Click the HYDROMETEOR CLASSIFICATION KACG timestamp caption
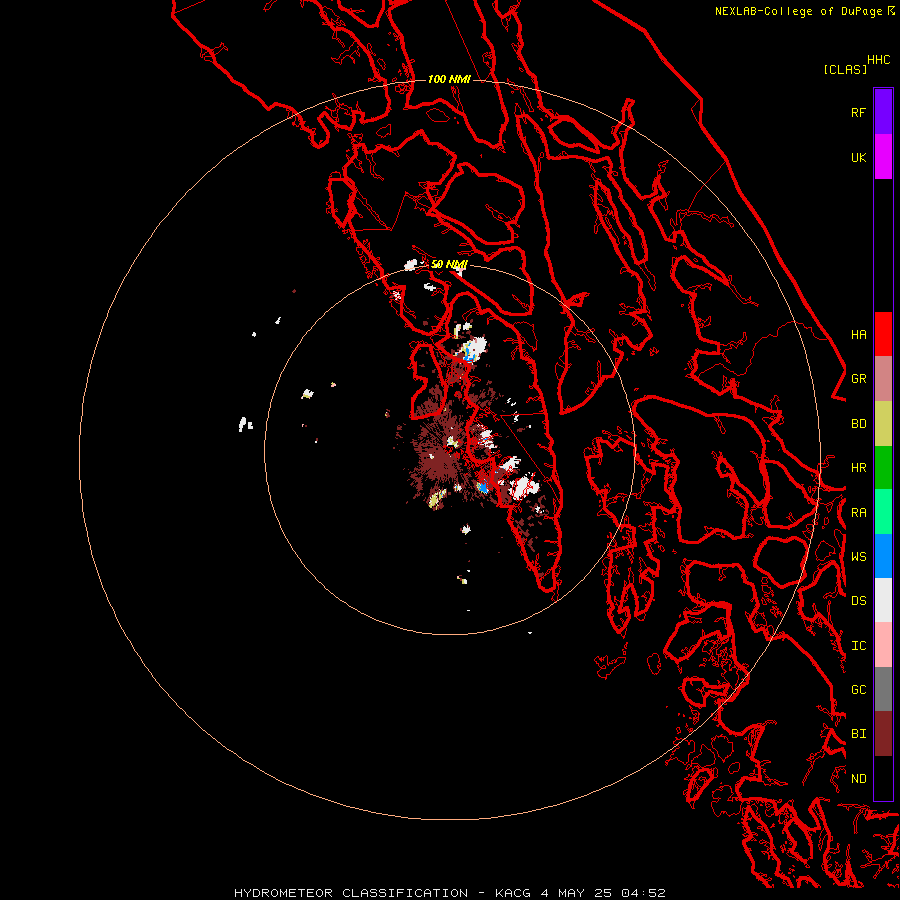 click(449, 893)
